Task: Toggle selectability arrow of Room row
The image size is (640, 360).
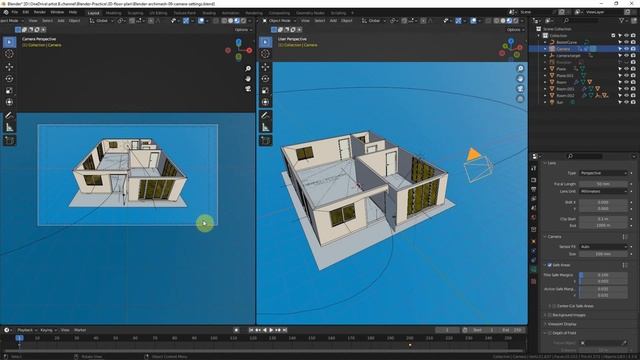Action: (620, 82)
